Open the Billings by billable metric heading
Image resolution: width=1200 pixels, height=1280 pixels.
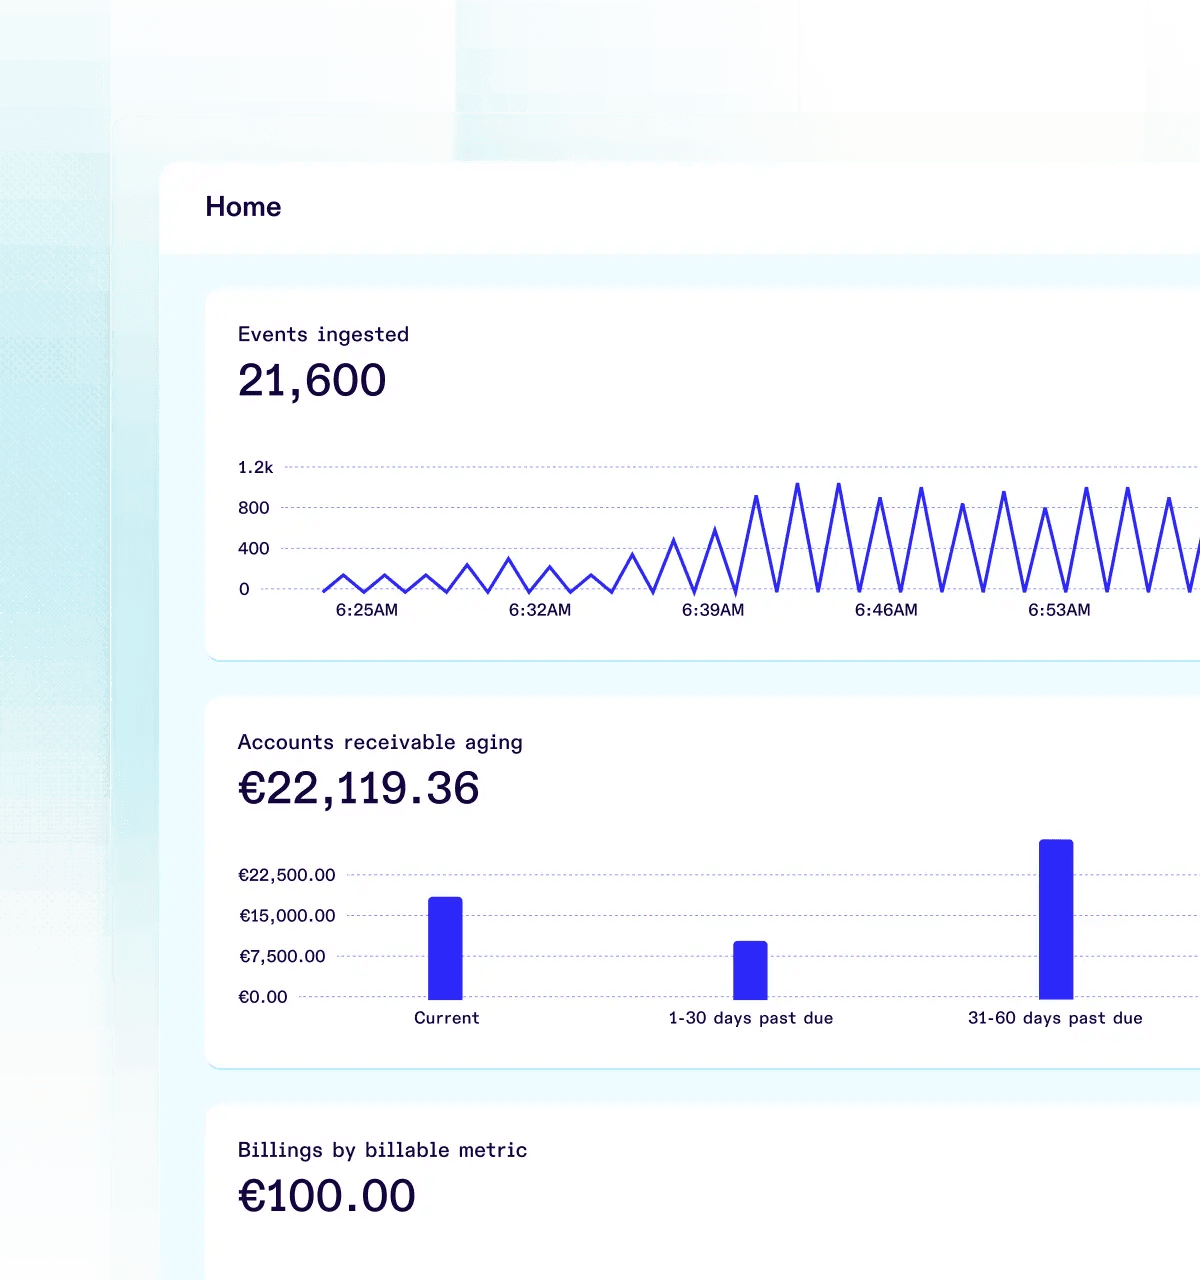382,1150
